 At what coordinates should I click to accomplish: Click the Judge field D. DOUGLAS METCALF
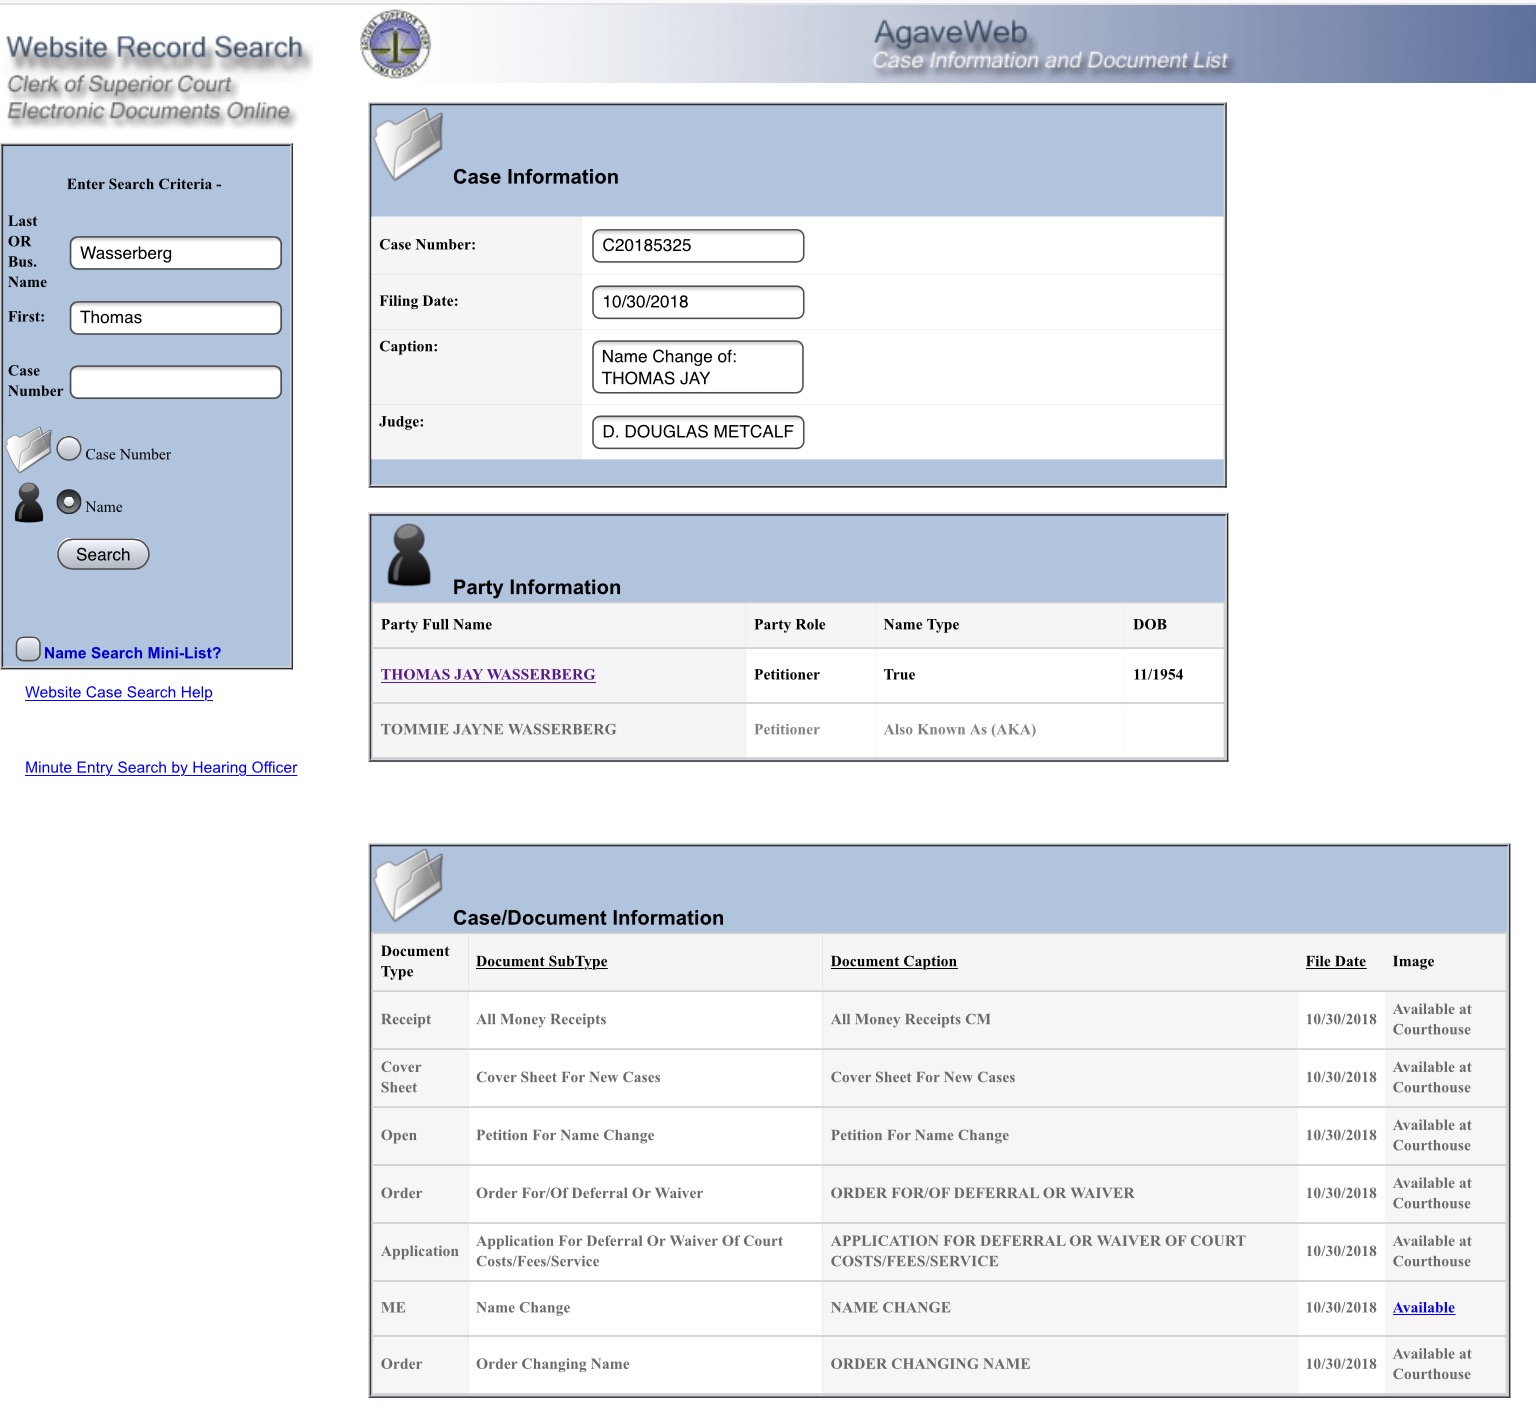click(x=698, y=432)
